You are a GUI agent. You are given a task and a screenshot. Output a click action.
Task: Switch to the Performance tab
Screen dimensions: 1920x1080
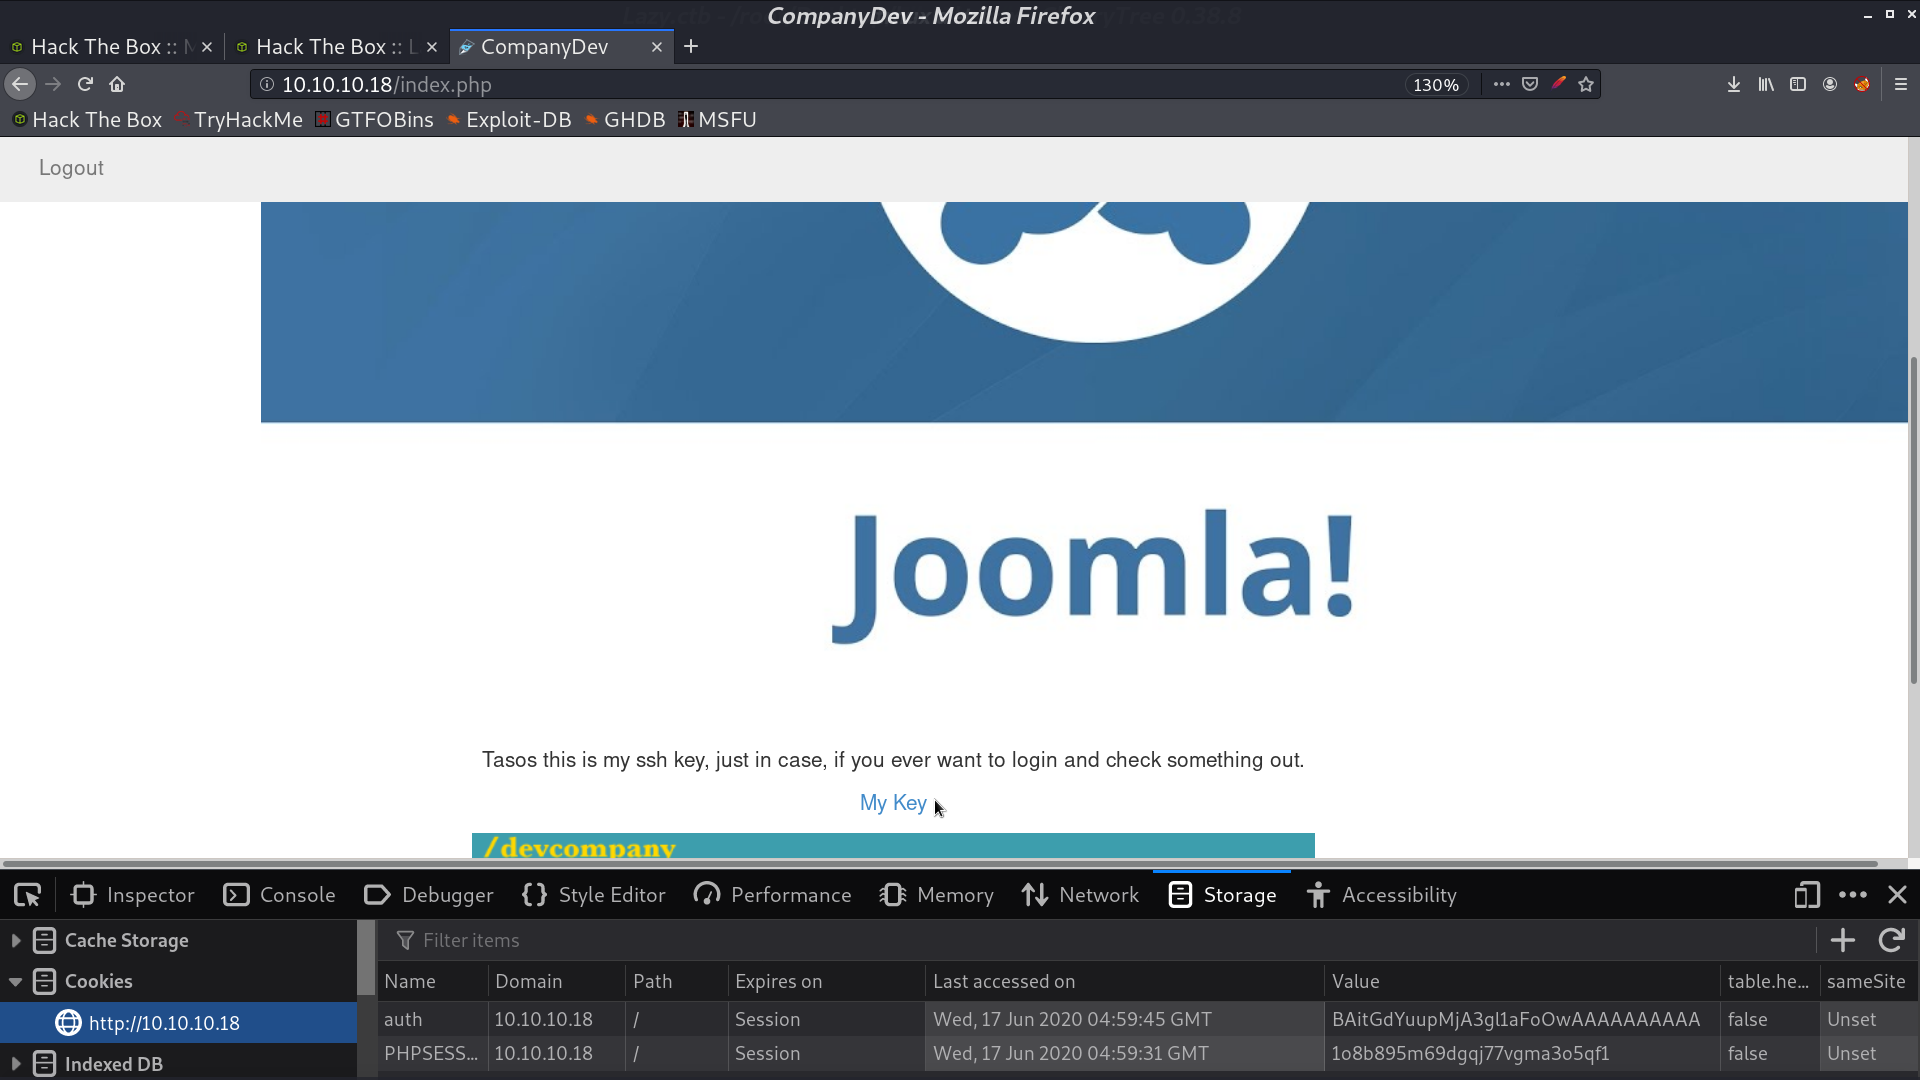pos(772,895)
